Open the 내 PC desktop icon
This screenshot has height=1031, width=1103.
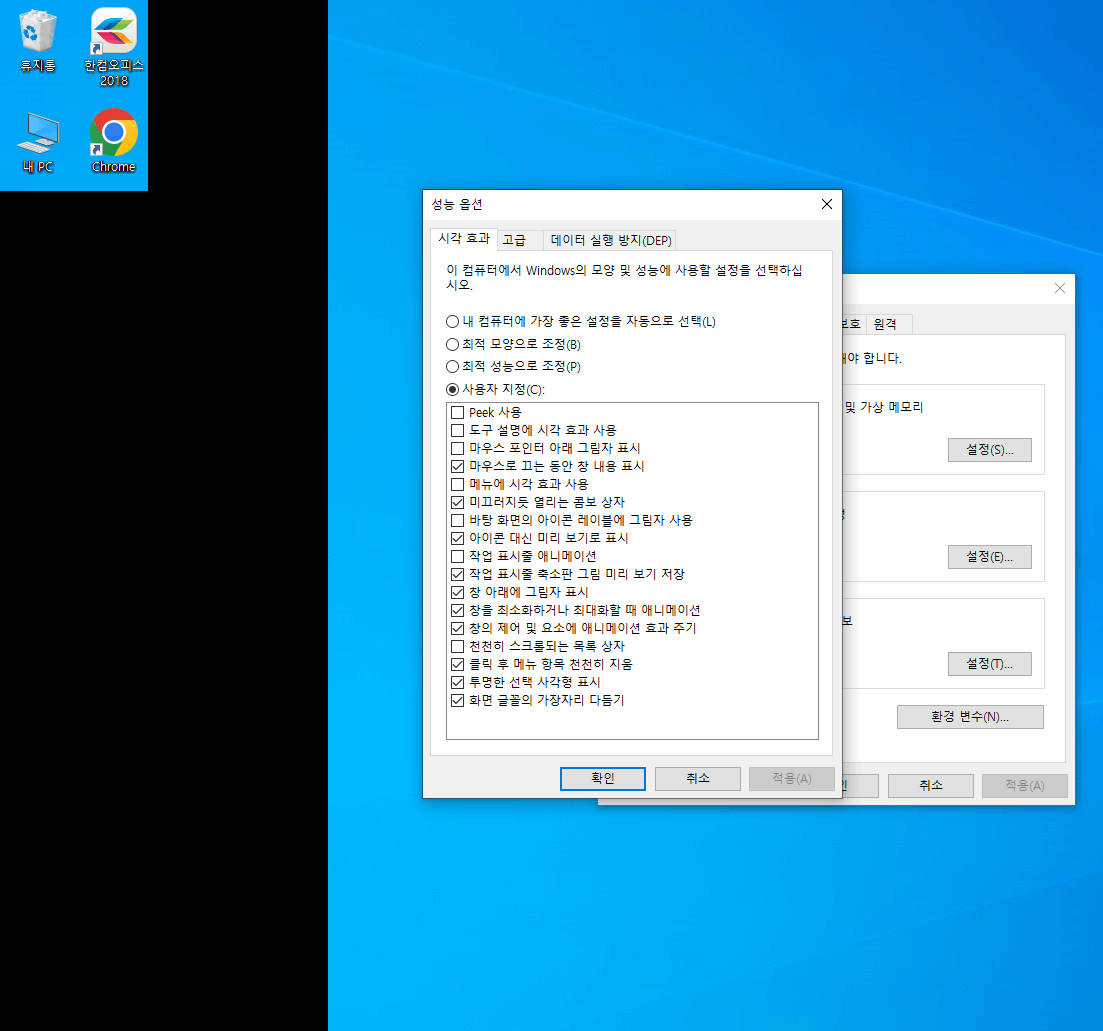click(38, 143)
